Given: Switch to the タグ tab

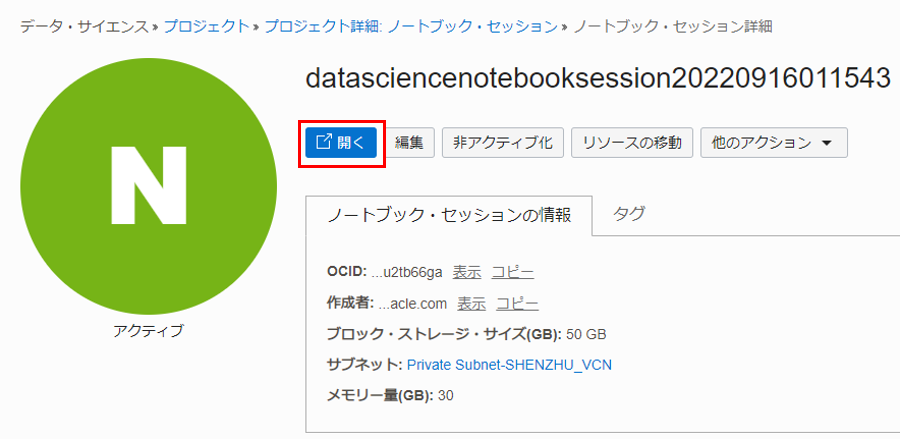Looking at the screenshot, I should [629, 213].
